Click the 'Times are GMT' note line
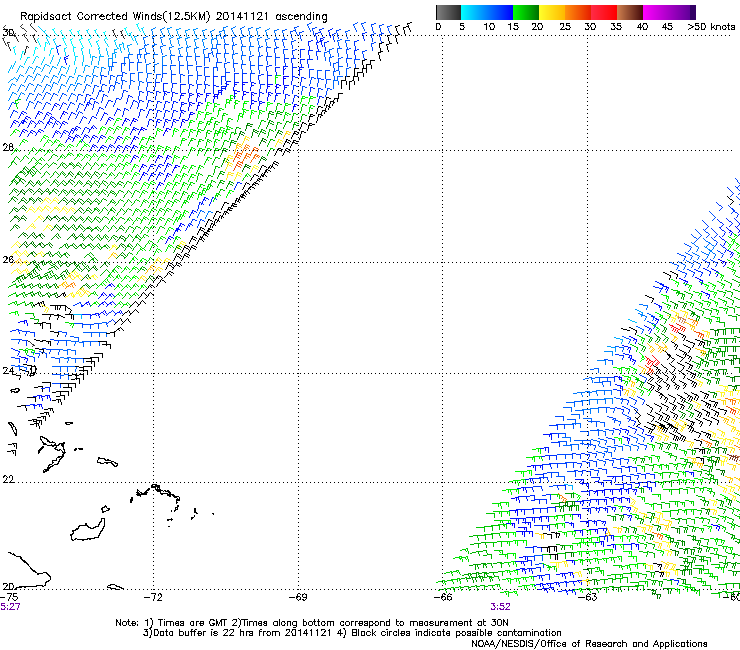The image size is (740, 650). 312,623
